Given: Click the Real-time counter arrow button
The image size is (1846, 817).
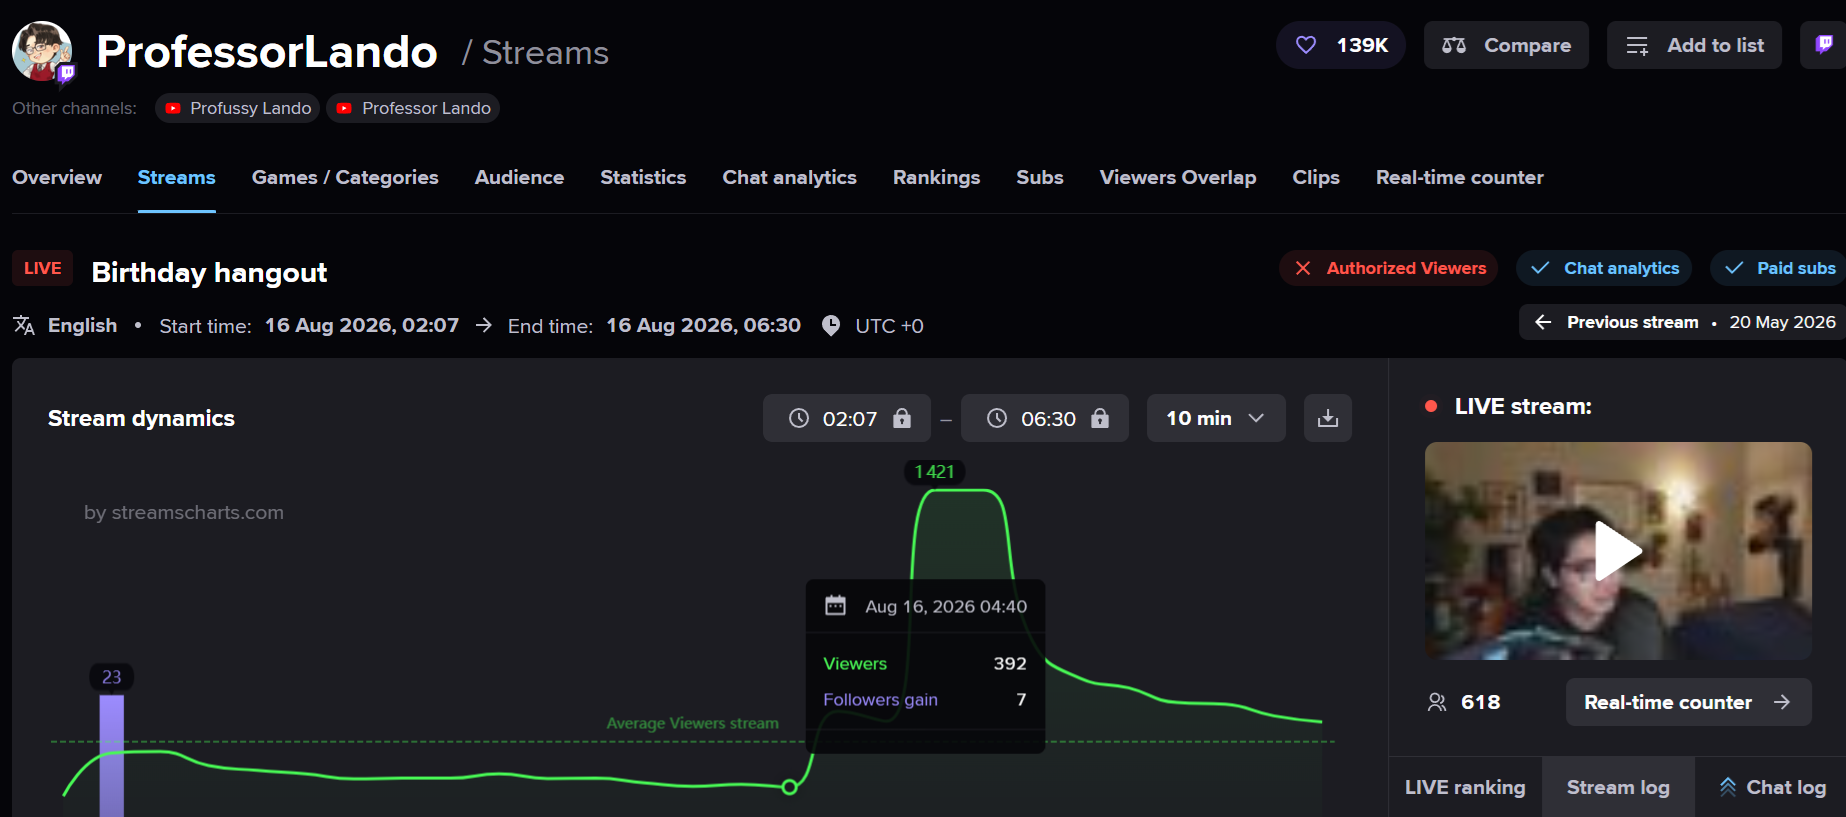Looking at the screenshot, I should click(x=1689, y=702).
